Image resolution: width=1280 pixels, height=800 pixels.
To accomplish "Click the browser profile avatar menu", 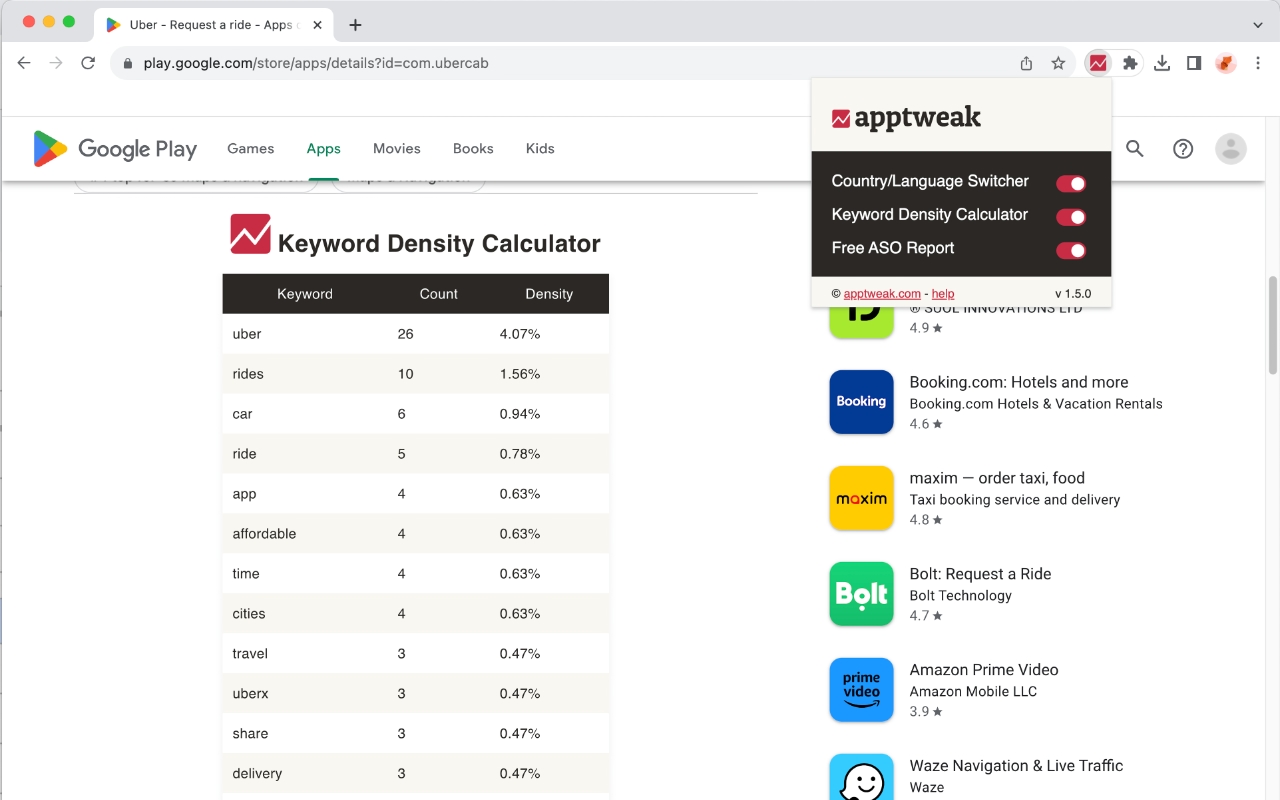I will pyautogui.click(x=1231, y=148).
